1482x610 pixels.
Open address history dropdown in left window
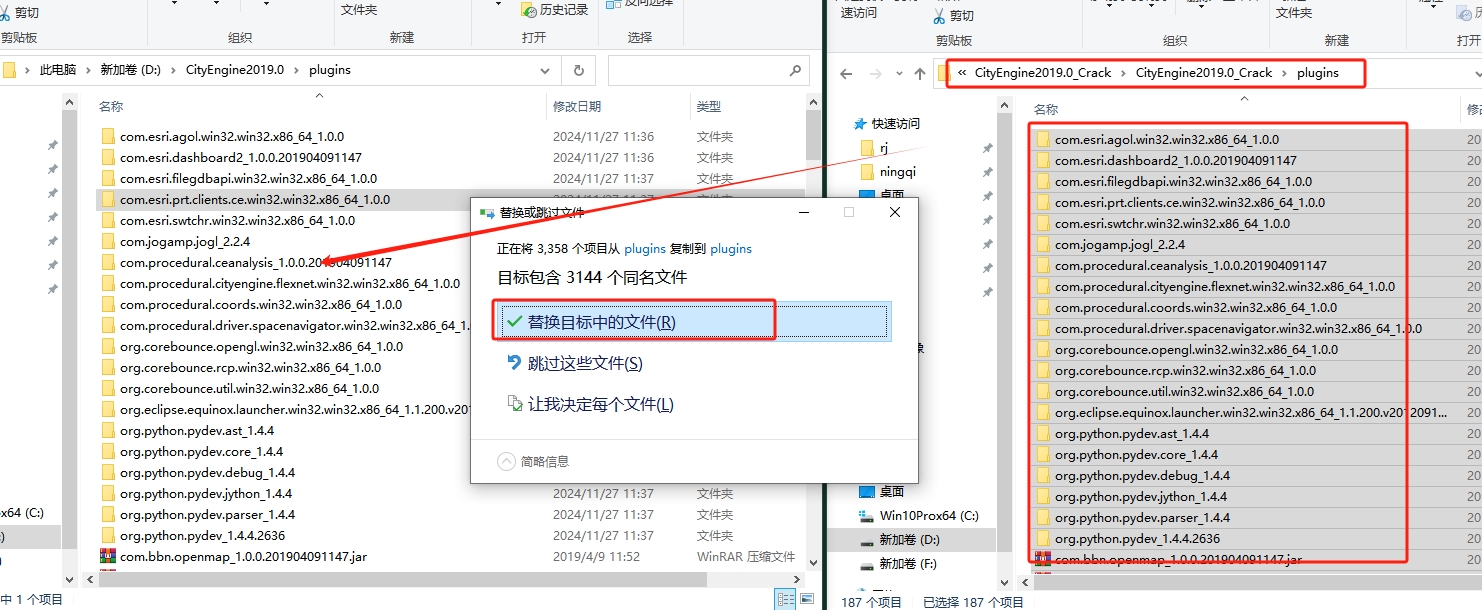545,71
